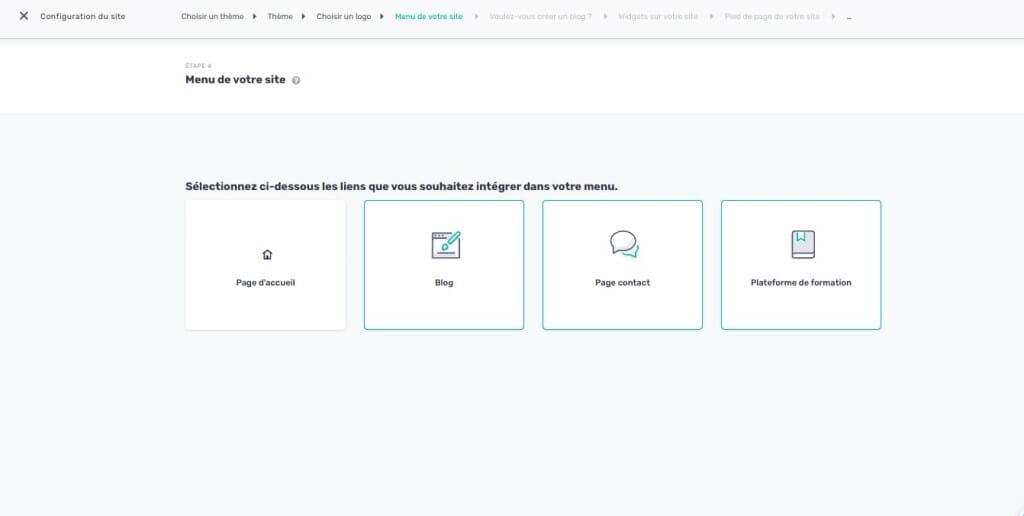Viewport: 1024px width, 516px height.
Task: Click the Configuration du site title
Action: pos(82,16)
